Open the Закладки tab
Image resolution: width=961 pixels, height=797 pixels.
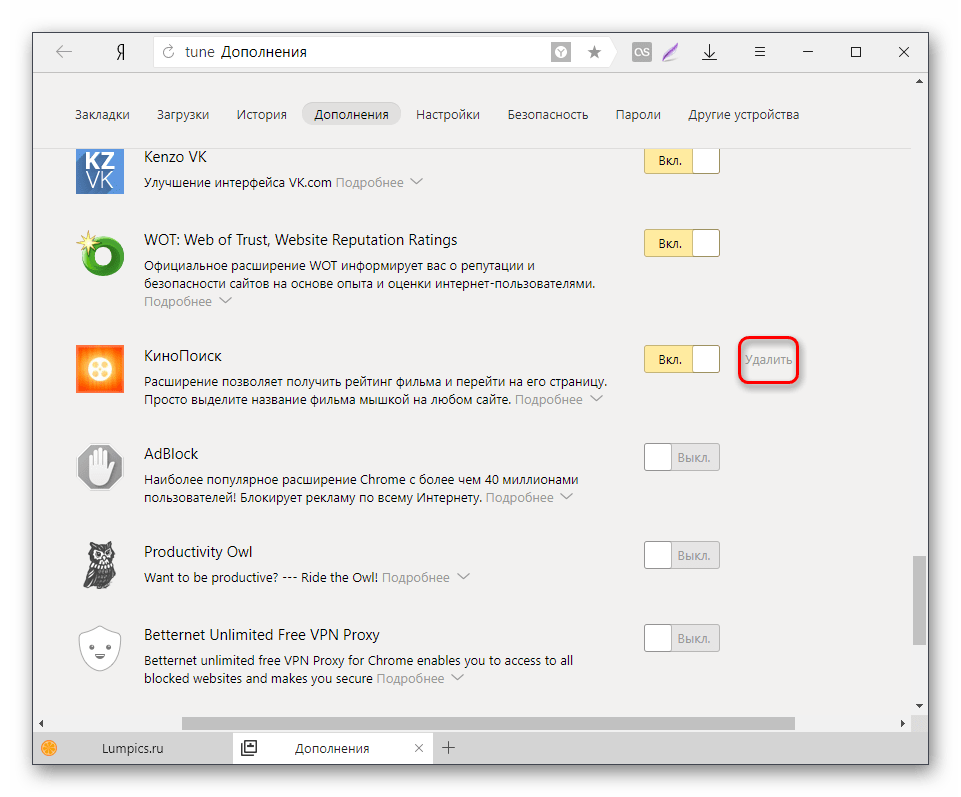(102, 115)
